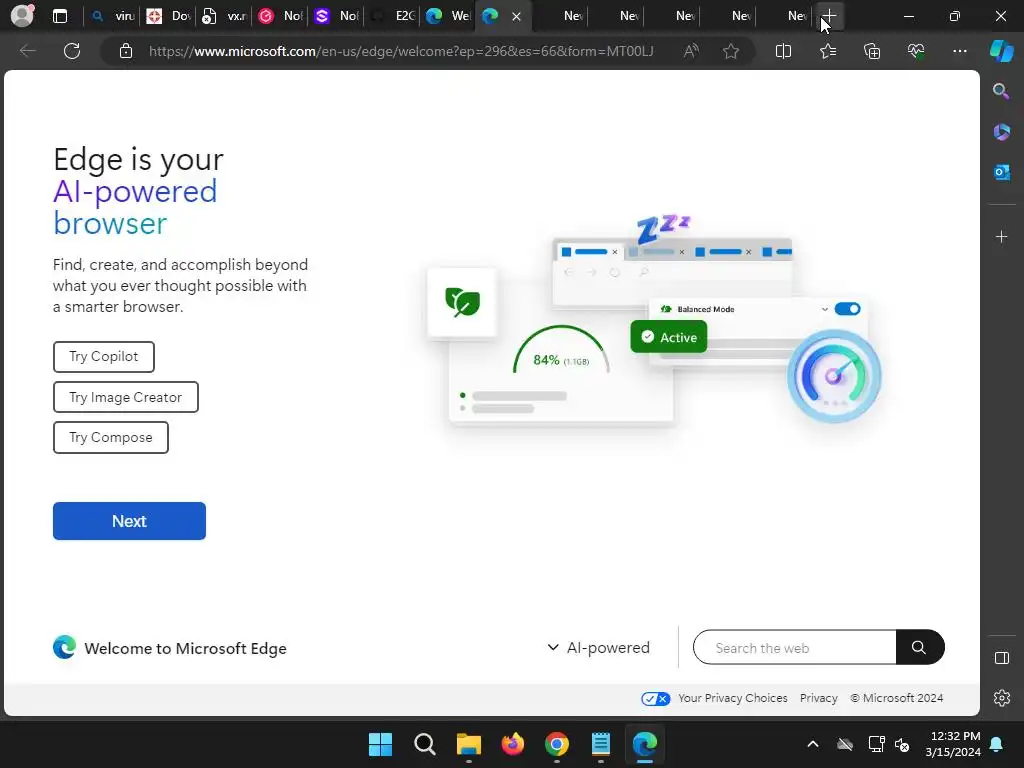Open Chrome from taskbar
Screen dimensions: 1024x768
[556, 744]
